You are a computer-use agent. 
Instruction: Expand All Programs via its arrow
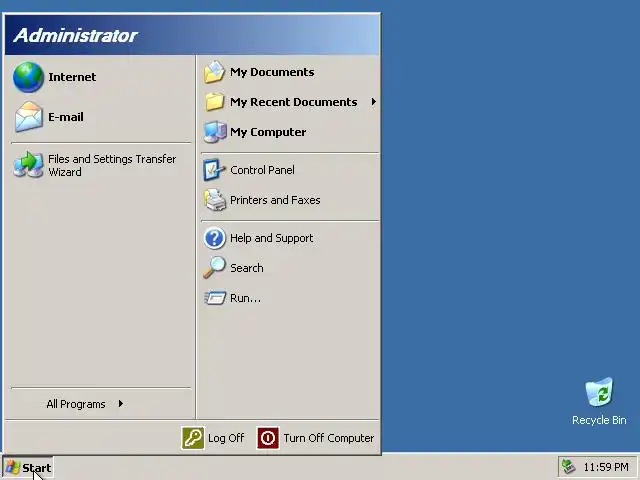coord(121,404)
